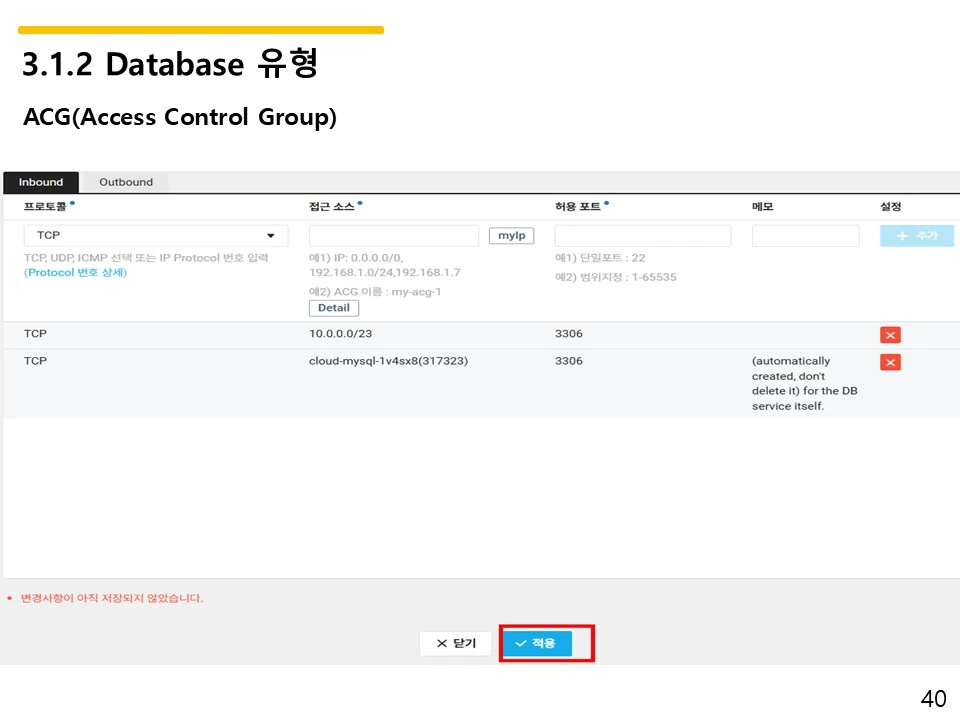Delete the 10.0.0.0/23 rule with red X
Screen dimensions: 960x720
pos(890,335)
